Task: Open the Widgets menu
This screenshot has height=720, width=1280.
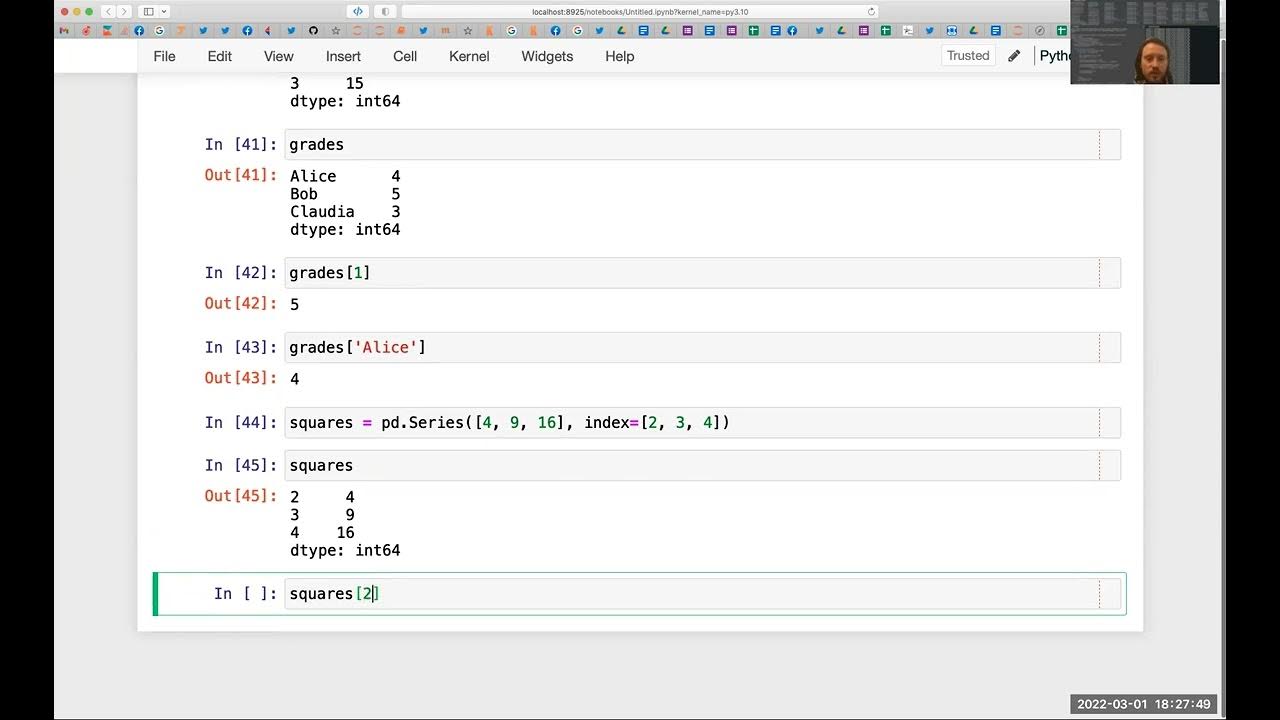Action: point(547,56)
